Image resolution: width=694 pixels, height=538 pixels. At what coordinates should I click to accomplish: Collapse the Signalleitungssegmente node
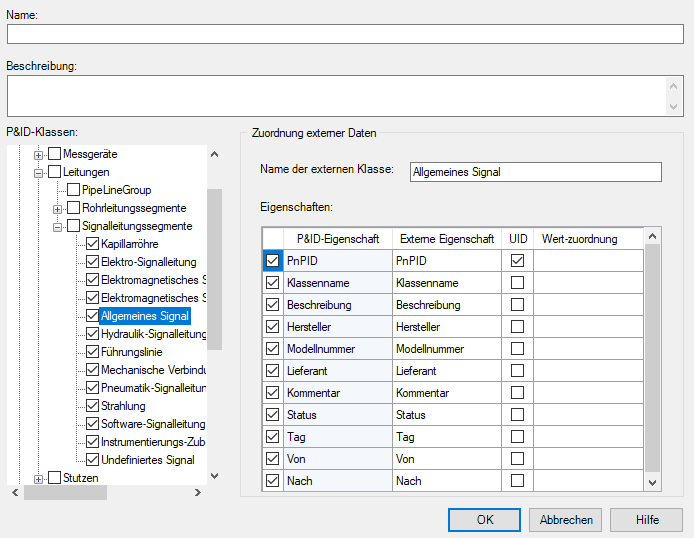pyautogui.click(x=59, y=226)
